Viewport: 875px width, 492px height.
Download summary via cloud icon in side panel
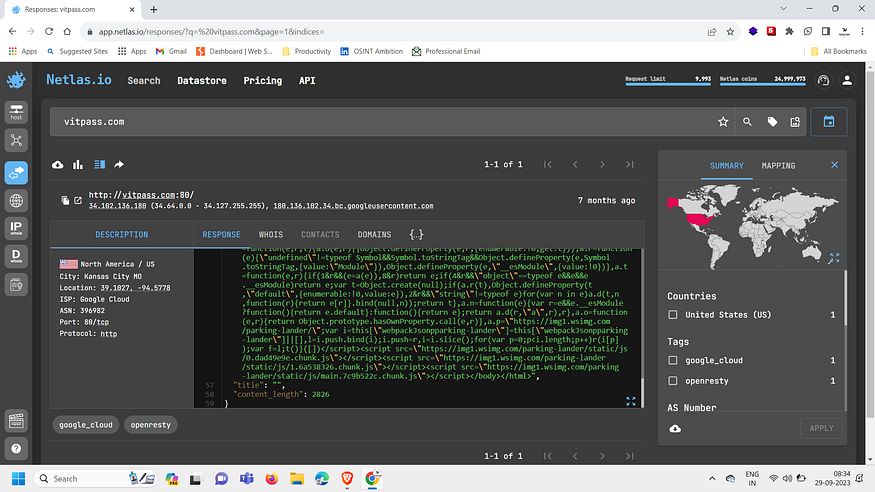point(675,428)
